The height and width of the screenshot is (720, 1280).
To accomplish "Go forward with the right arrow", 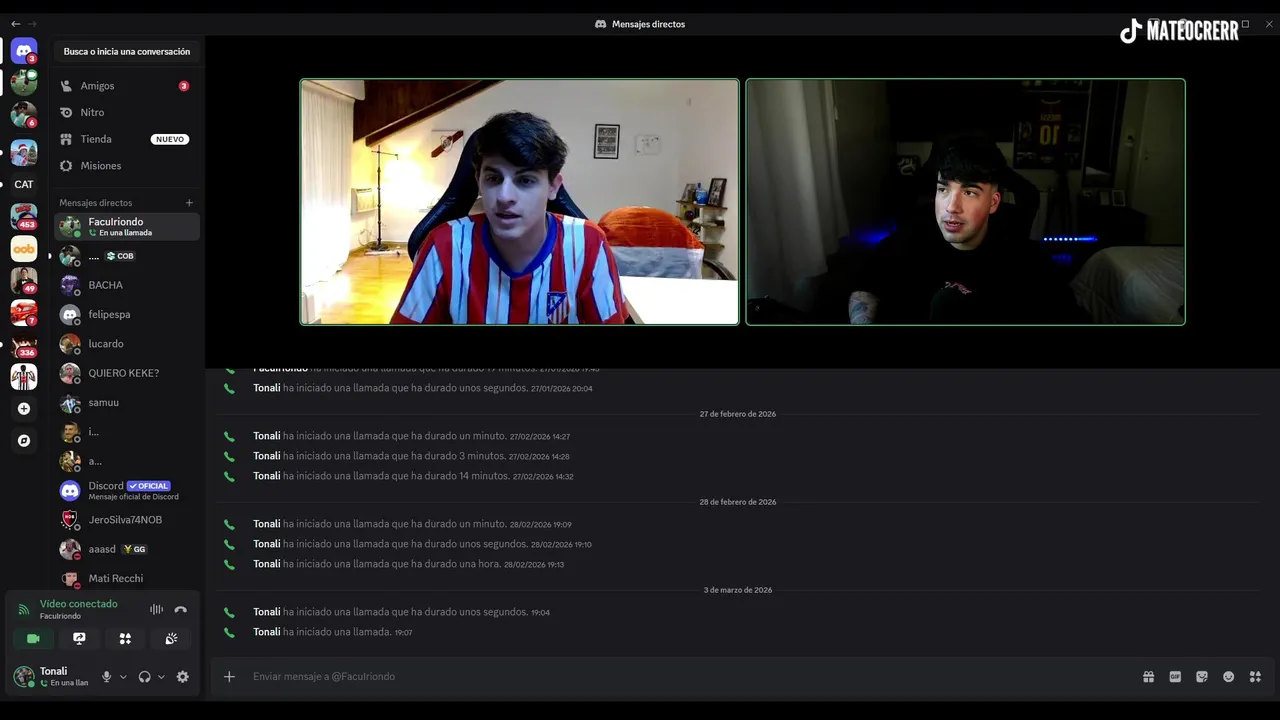I will pyautogui.click(x=32, y=23).
